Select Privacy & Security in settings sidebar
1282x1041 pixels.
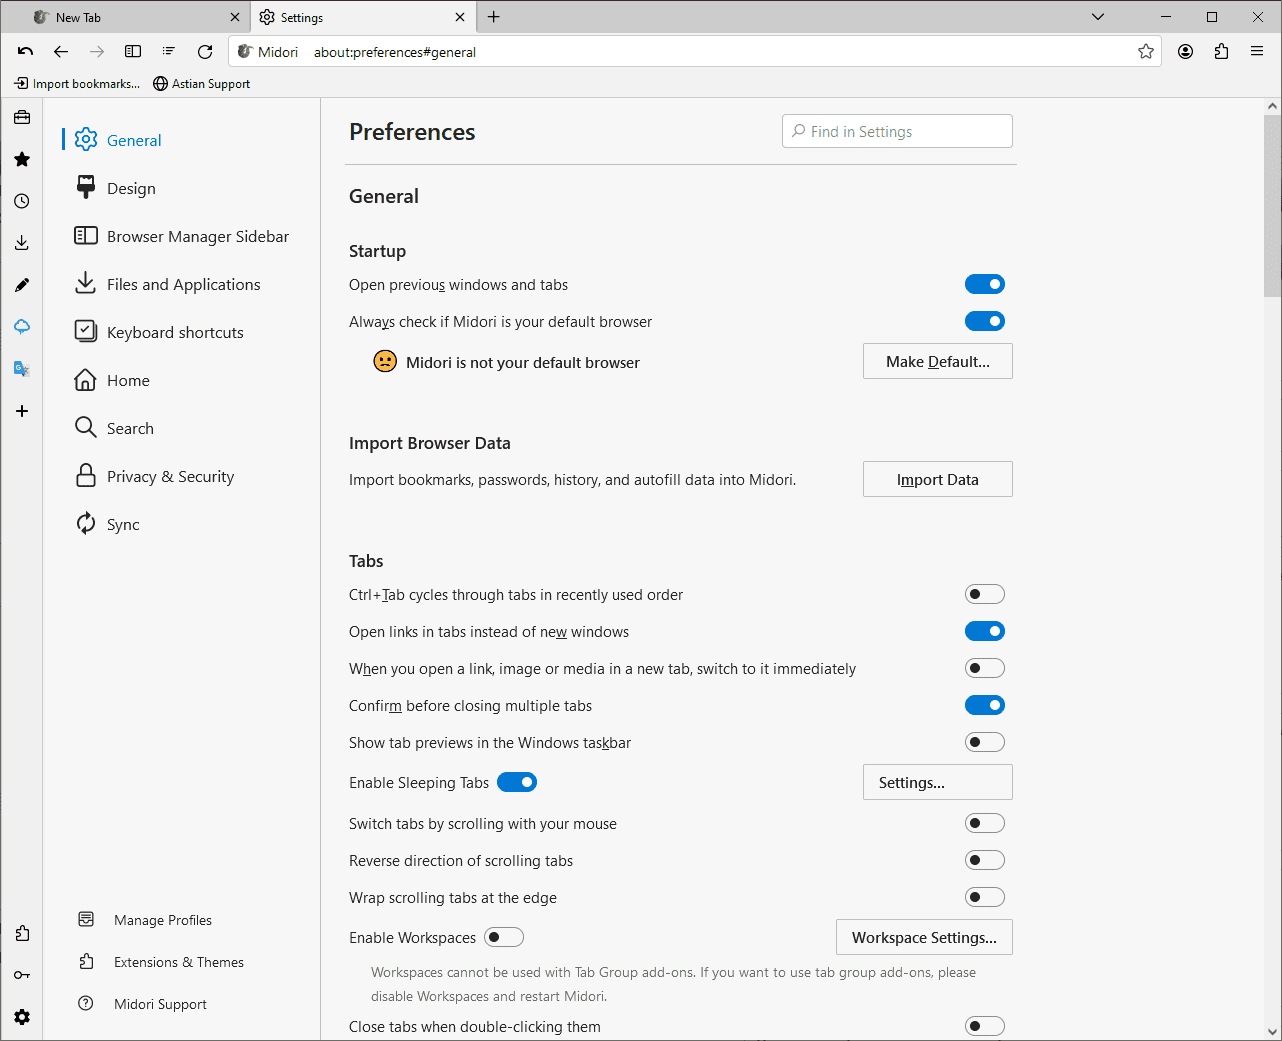click(x=170, y=477)
